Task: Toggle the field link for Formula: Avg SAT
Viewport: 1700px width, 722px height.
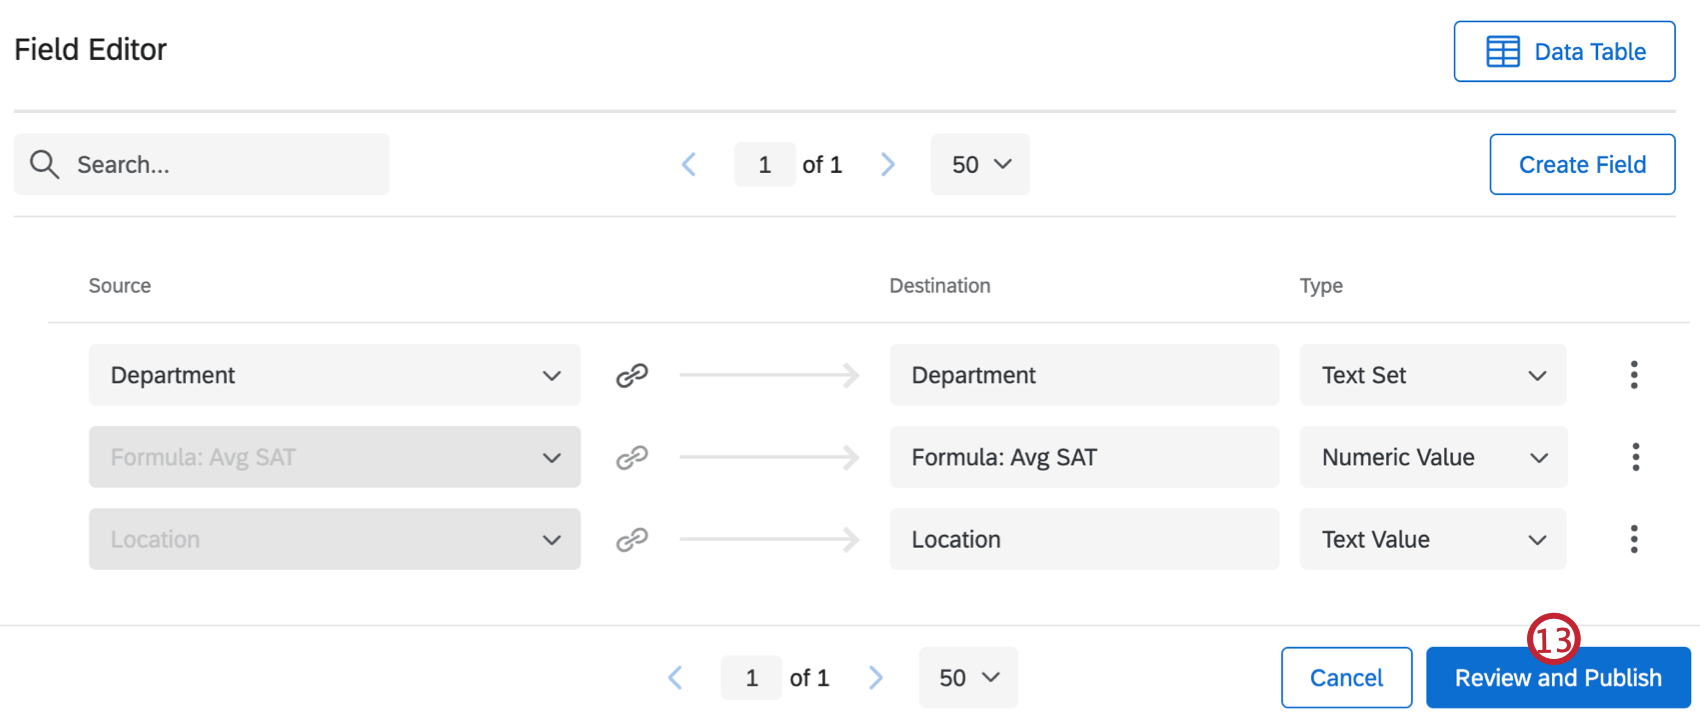Action: coord(633,457)
